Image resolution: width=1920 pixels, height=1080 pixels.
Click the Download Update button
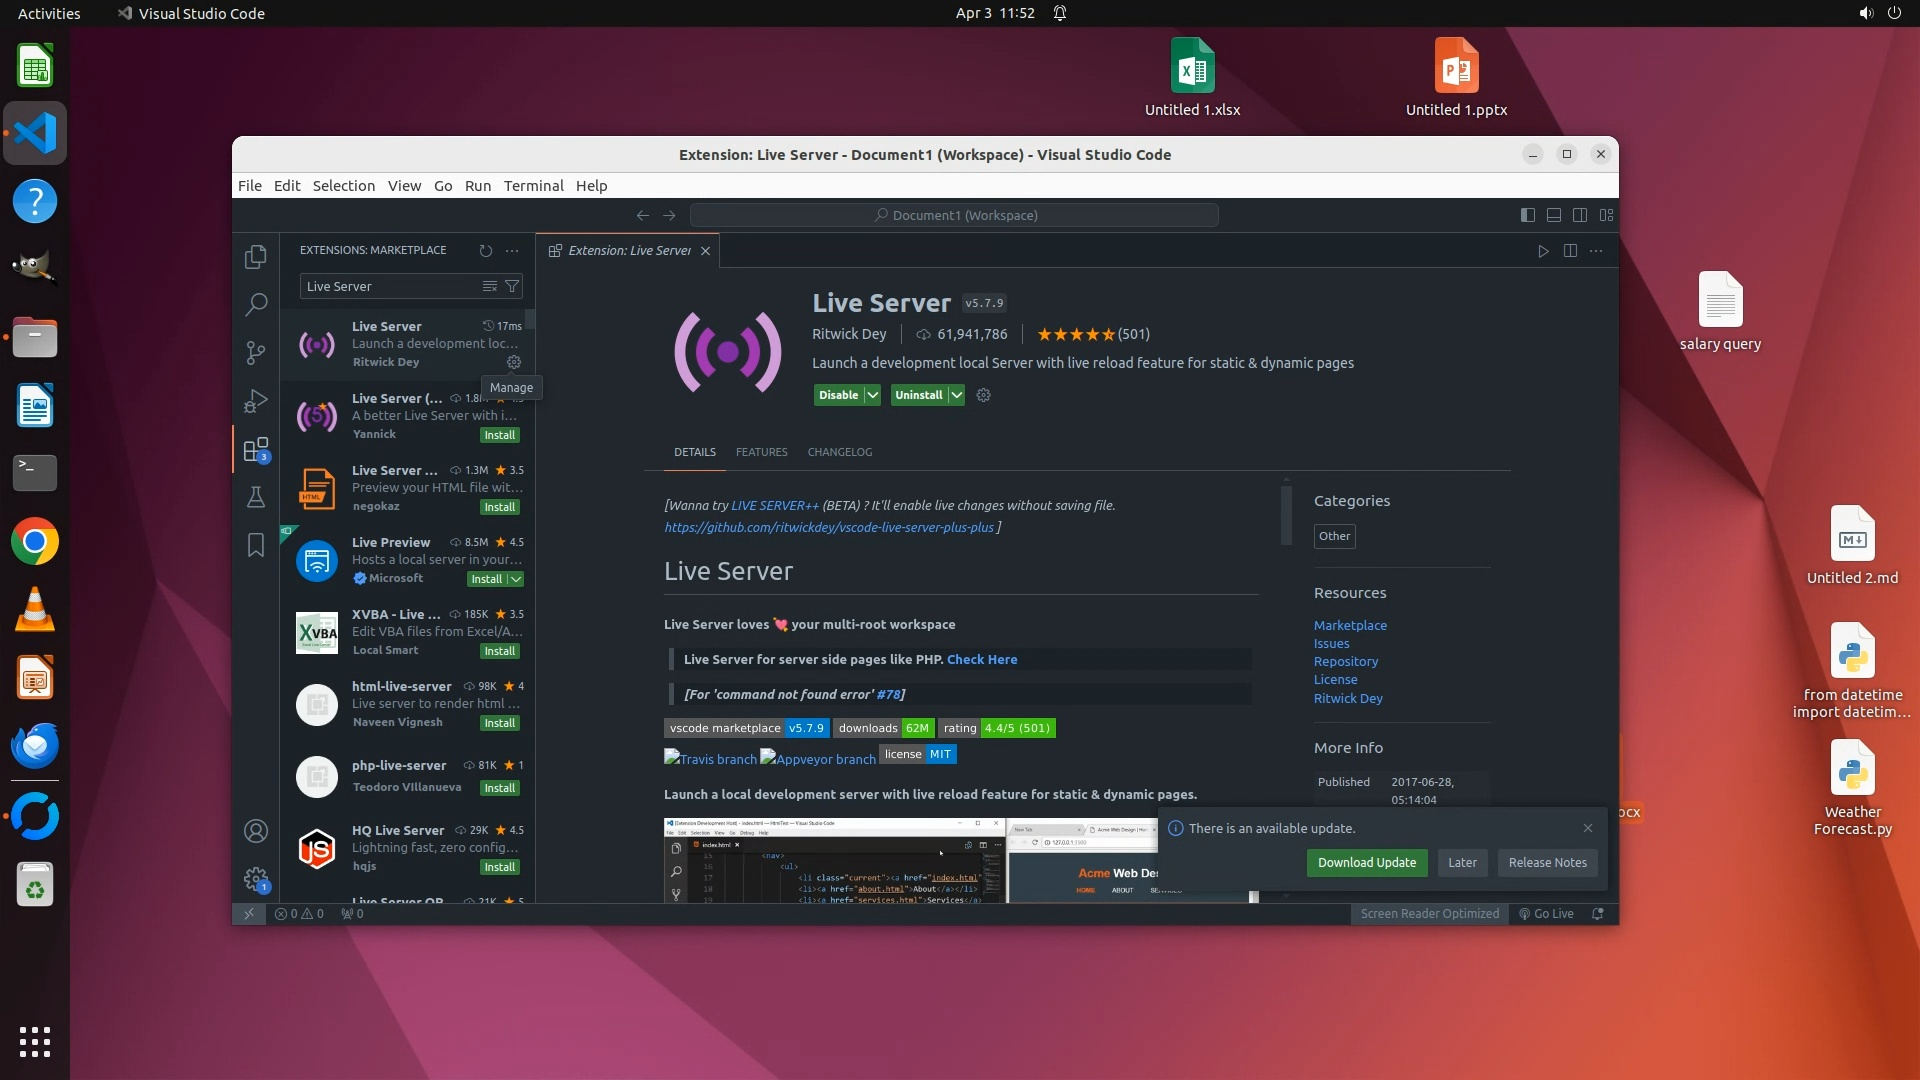[x=1366, y=863]
